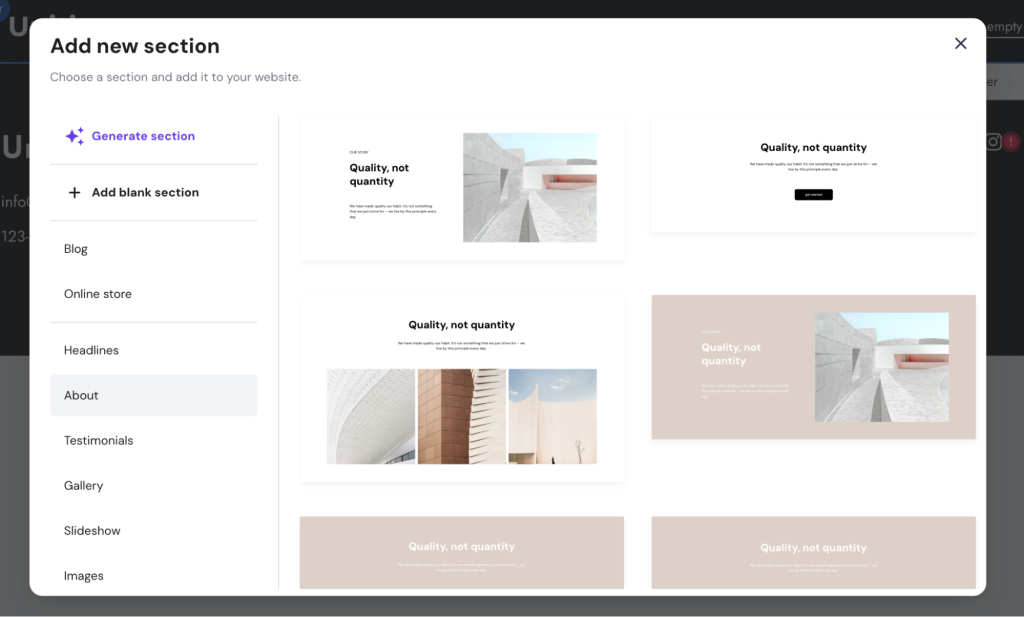Image resolution: width=1024 pixels, height=617 pixels.
Task: Click the Generate section label
Action: pyautogui.click(x=143, y=136)
